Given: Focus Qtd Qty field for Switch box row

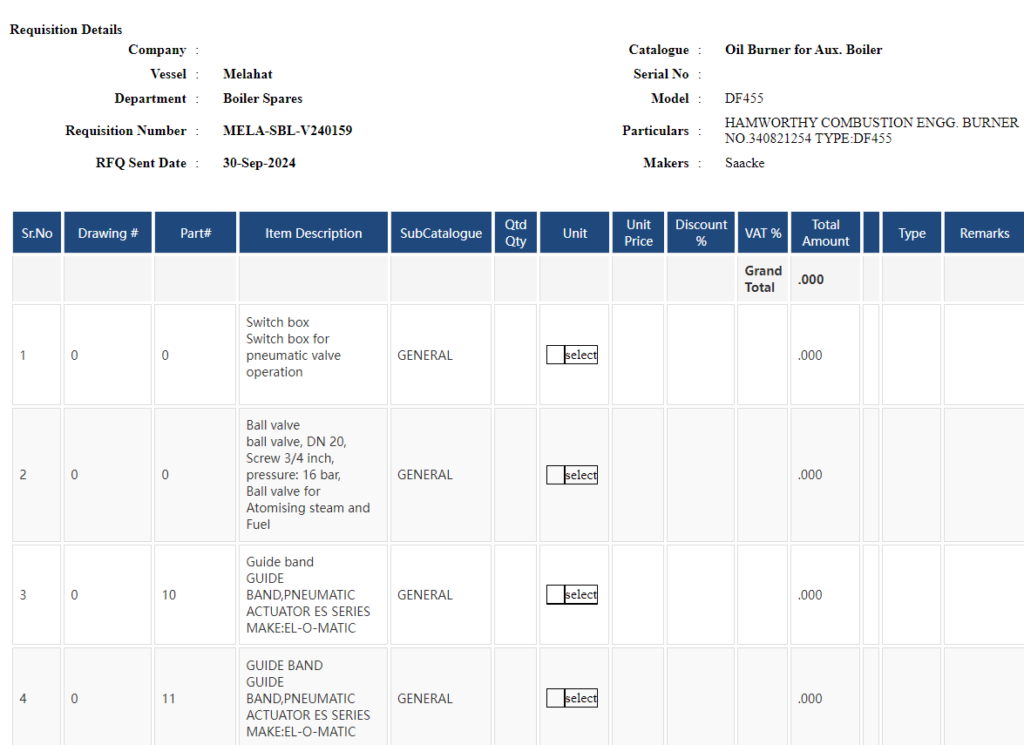Looking at the screenshot, I should pyautogui.click(x=515, y=355).
